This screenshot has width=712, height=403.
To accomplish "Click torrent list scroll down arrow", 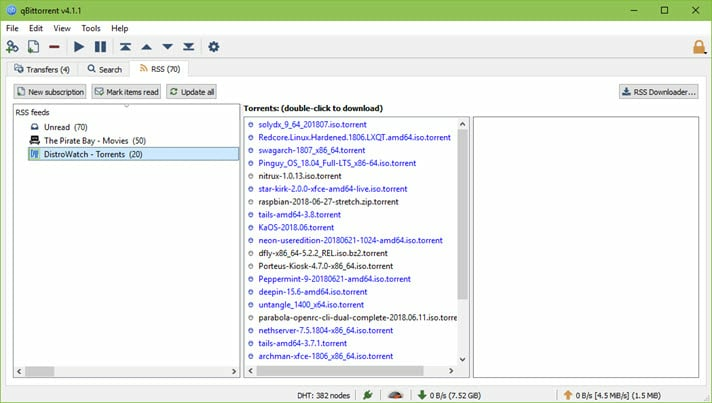I will pyautogui.click(x=462, y=359).
